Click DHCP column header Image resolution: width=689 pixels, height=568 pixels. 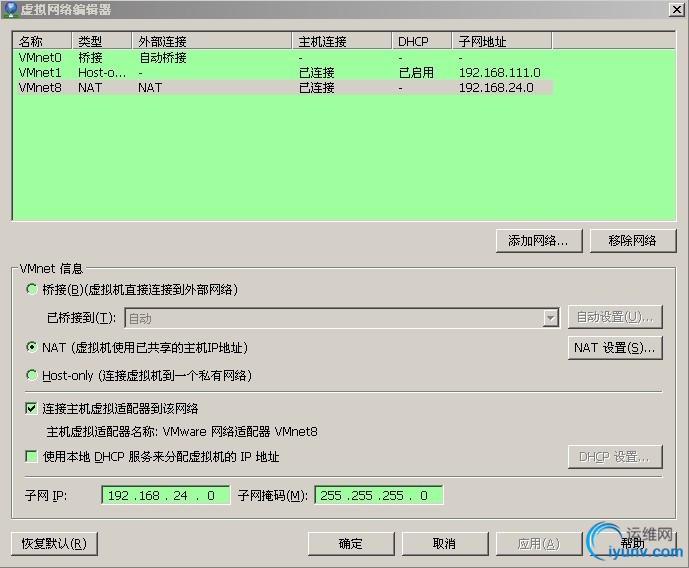coord(422,41)
